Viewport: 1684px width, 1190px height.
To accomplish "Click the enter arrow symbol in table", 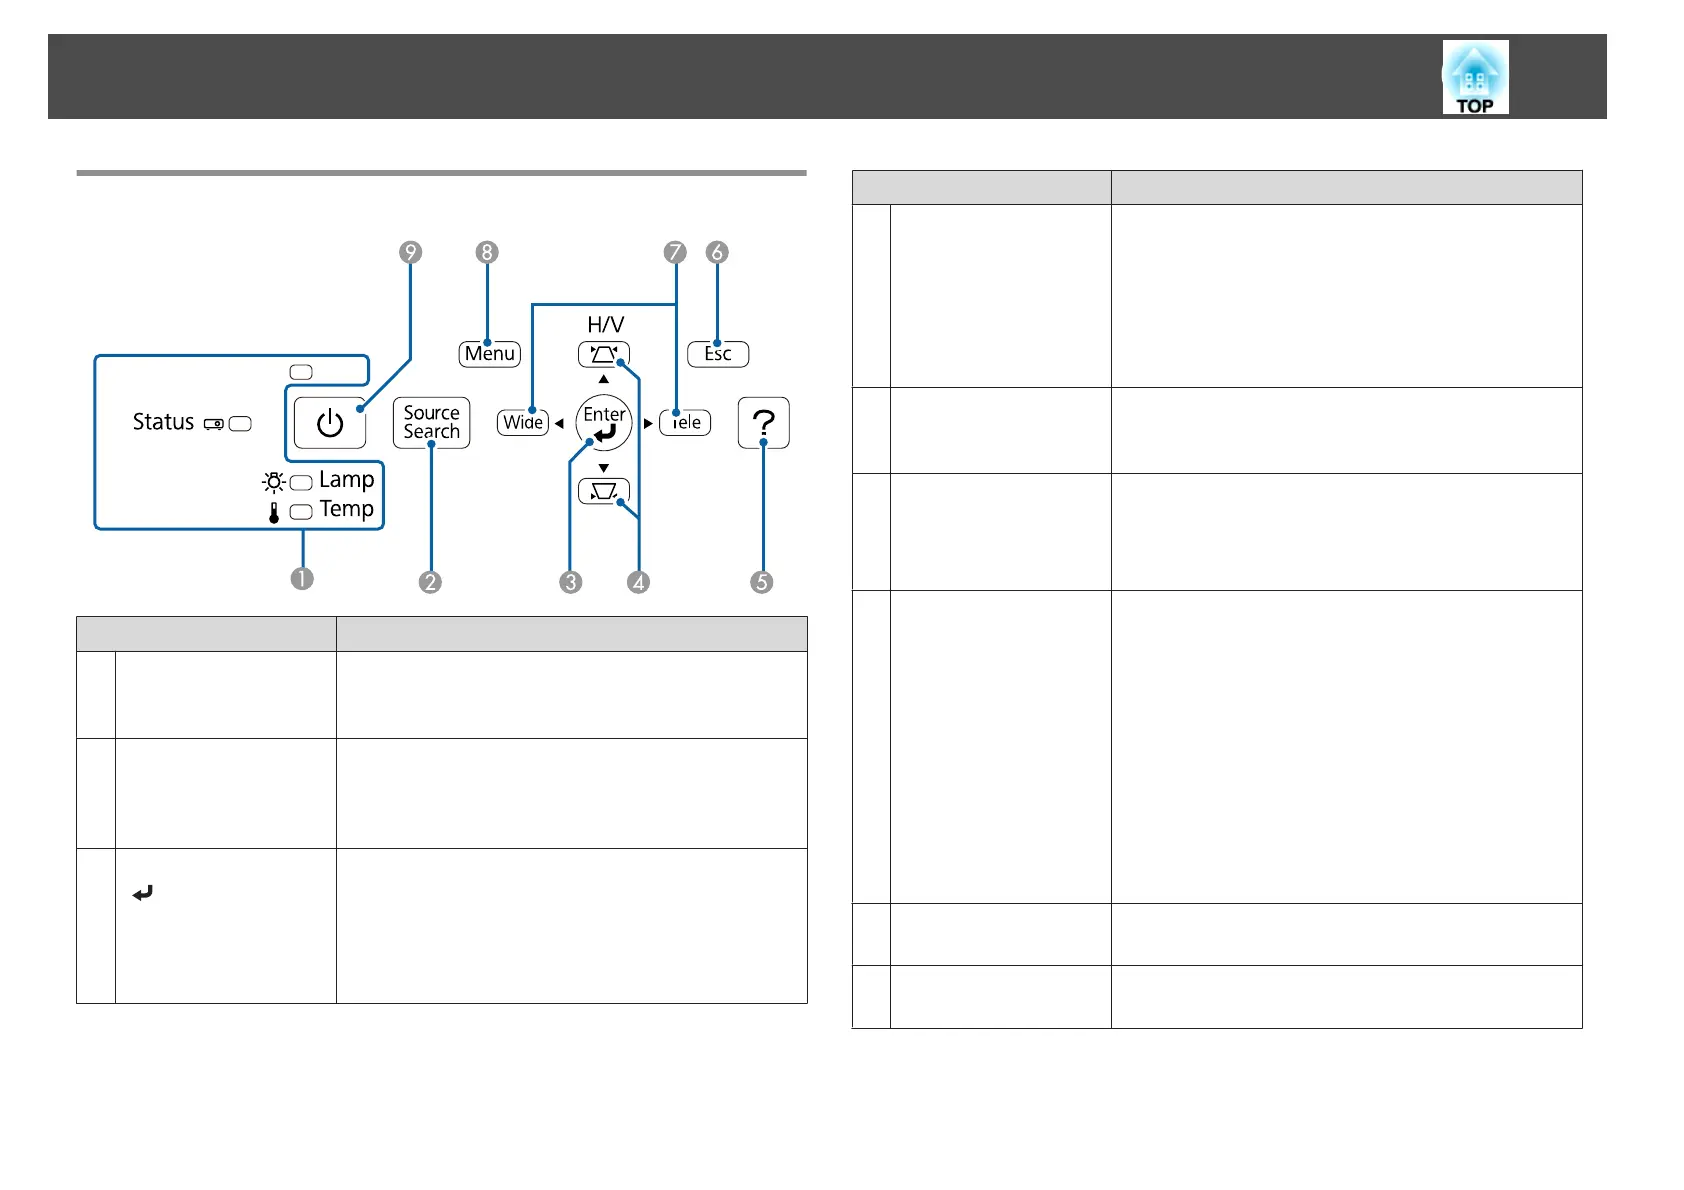I will pos(143,893).
